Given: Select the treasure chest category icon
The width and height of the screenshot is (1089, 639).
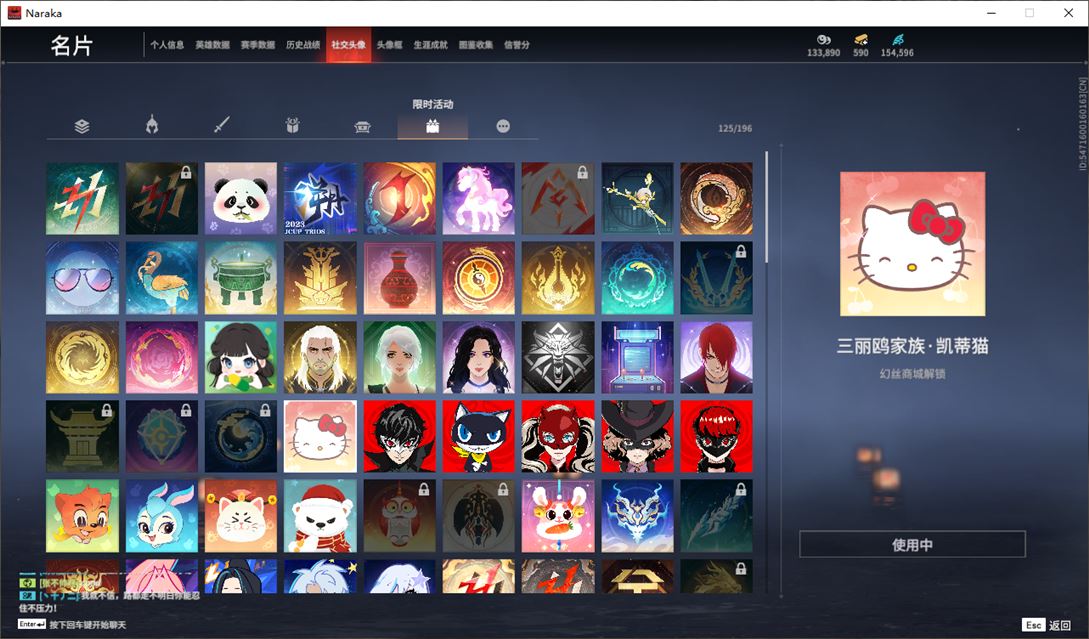Looking at the screenshot, I should click(x=363, y=126).
